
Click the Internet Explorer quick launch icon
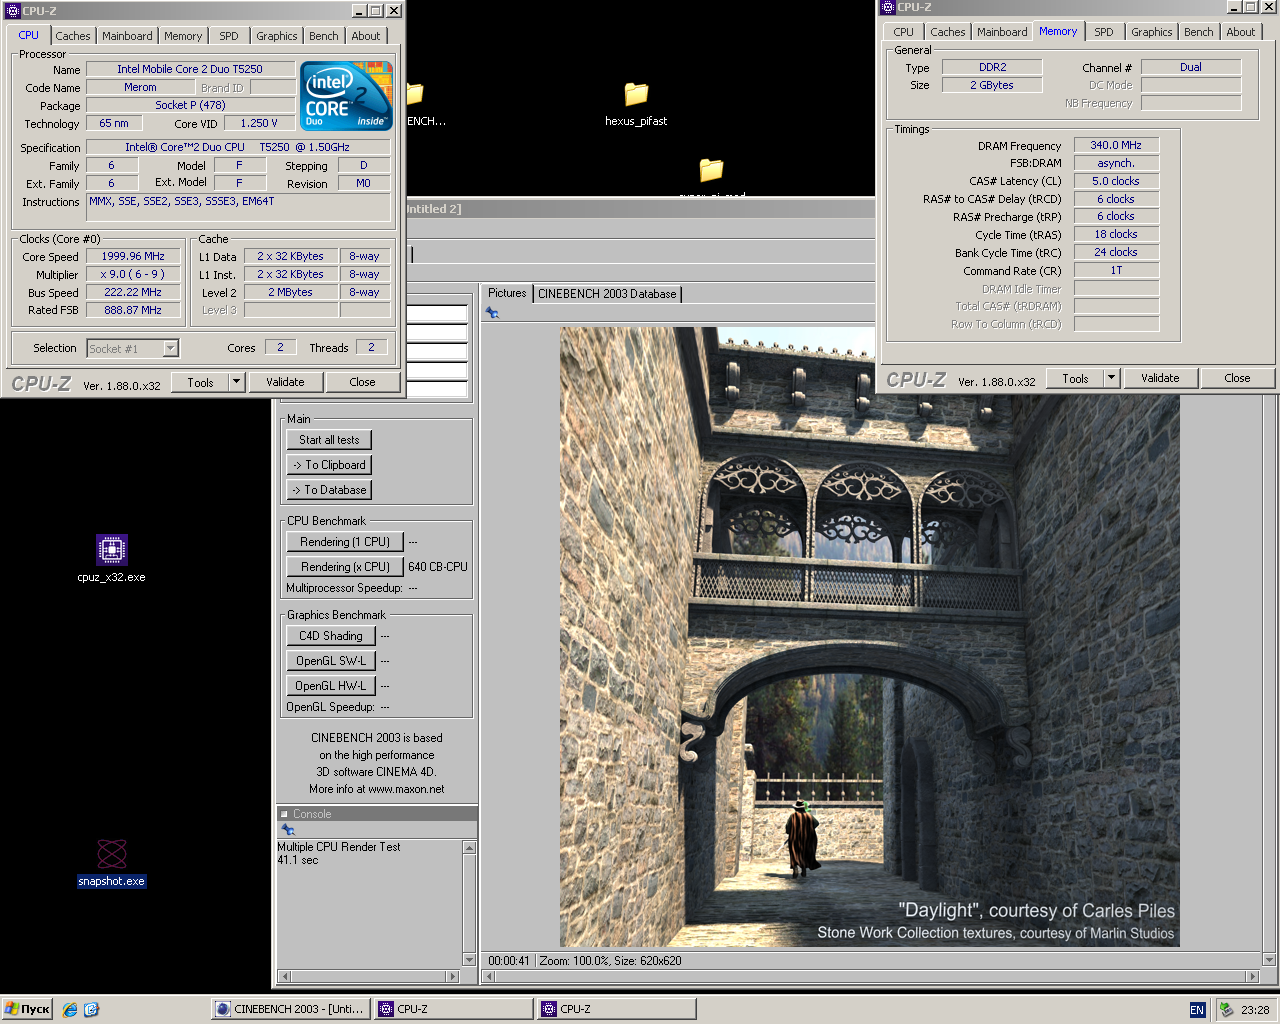[x=70, y=1009]
